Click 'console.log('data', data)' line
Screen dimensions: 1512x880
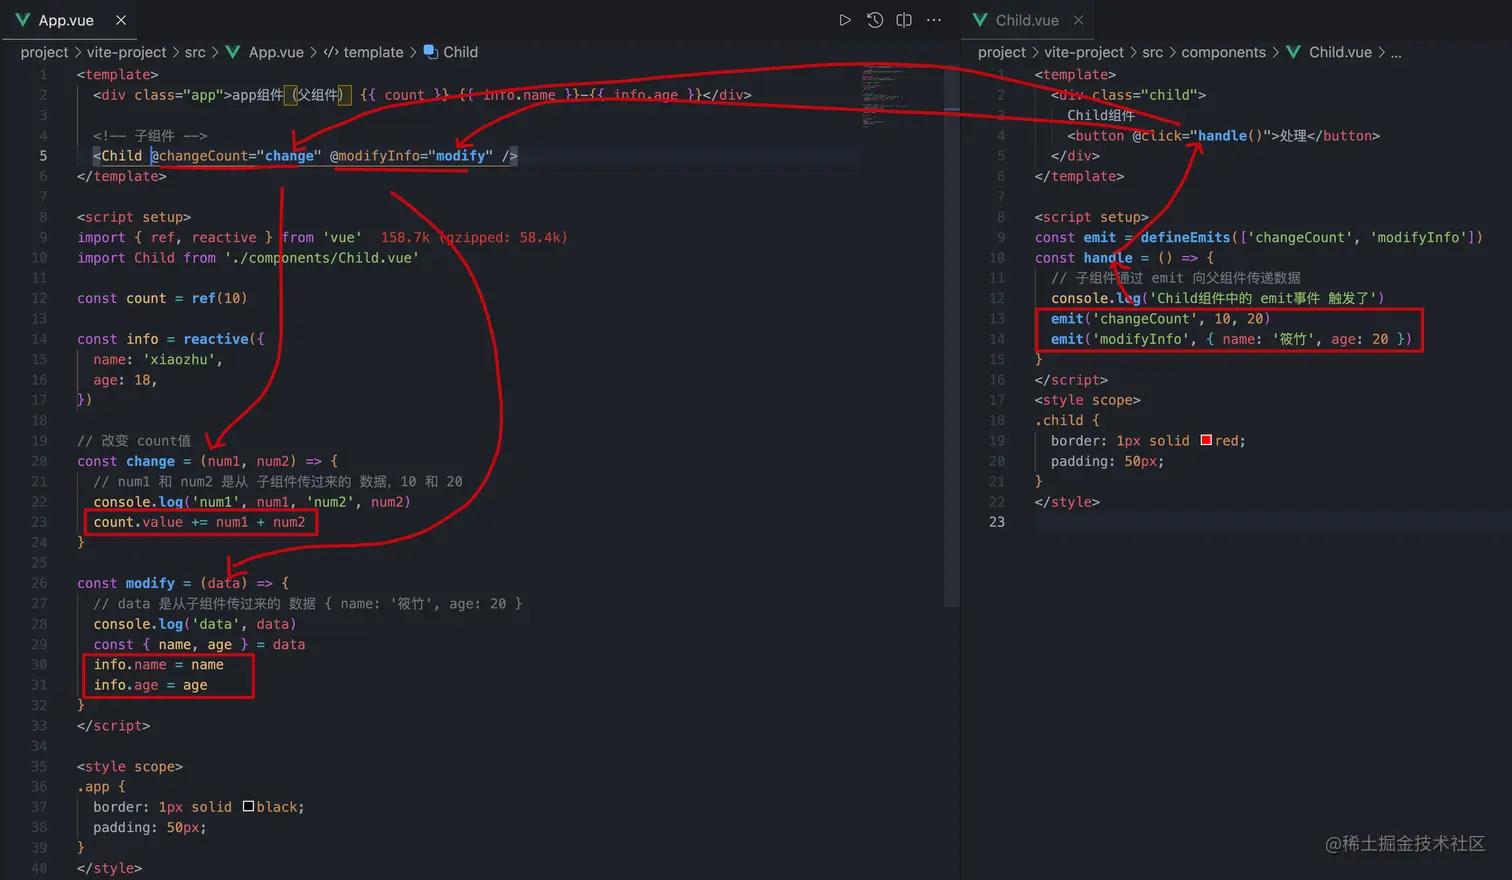(x=195, y=624)
